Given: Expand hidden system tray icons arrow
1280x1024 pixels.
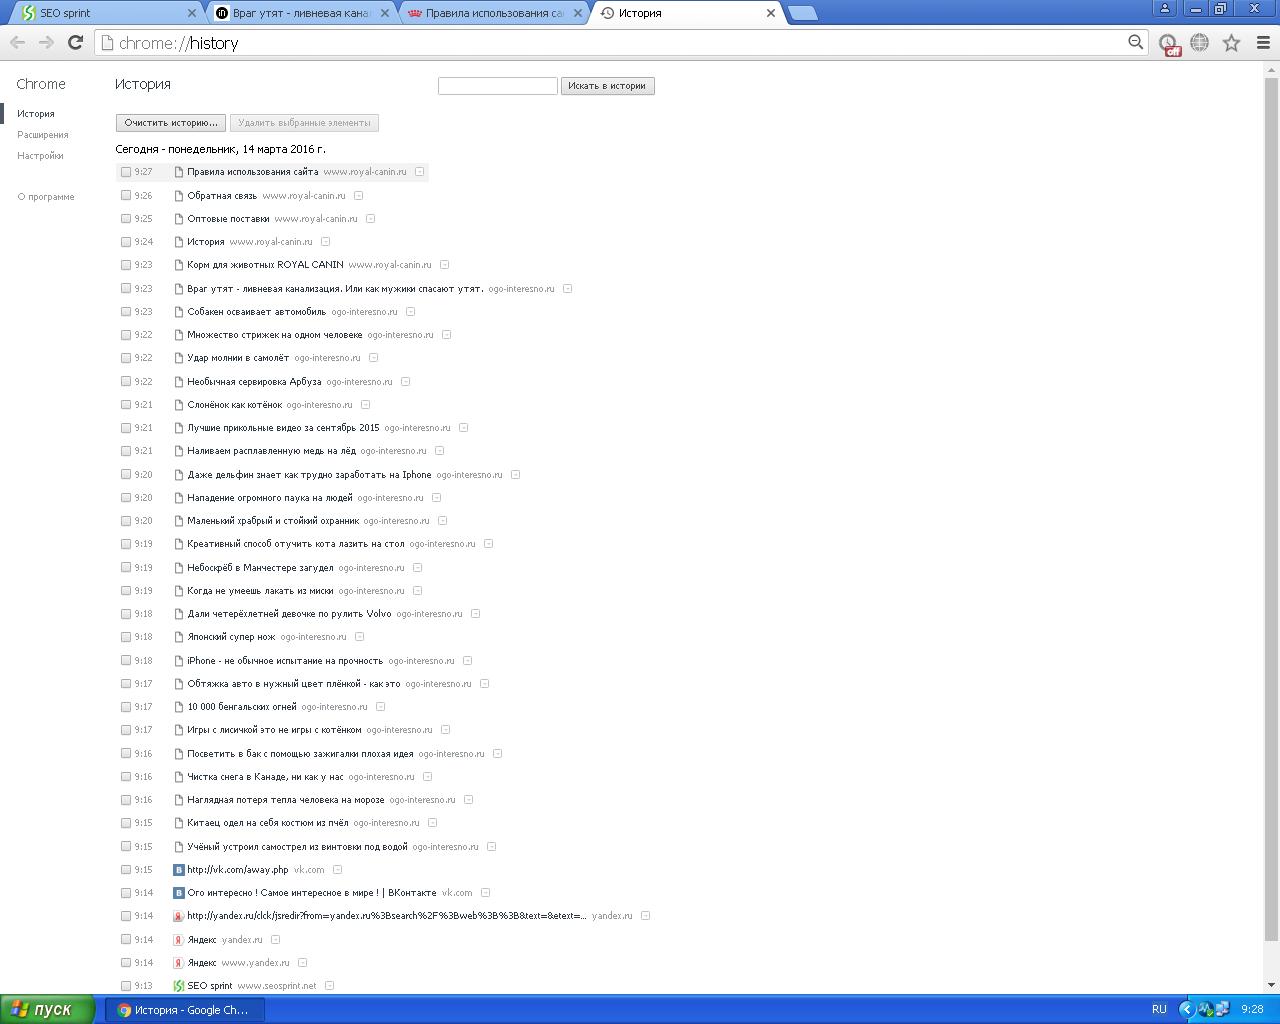Looking at the screenshot, I should 1187,1009.
